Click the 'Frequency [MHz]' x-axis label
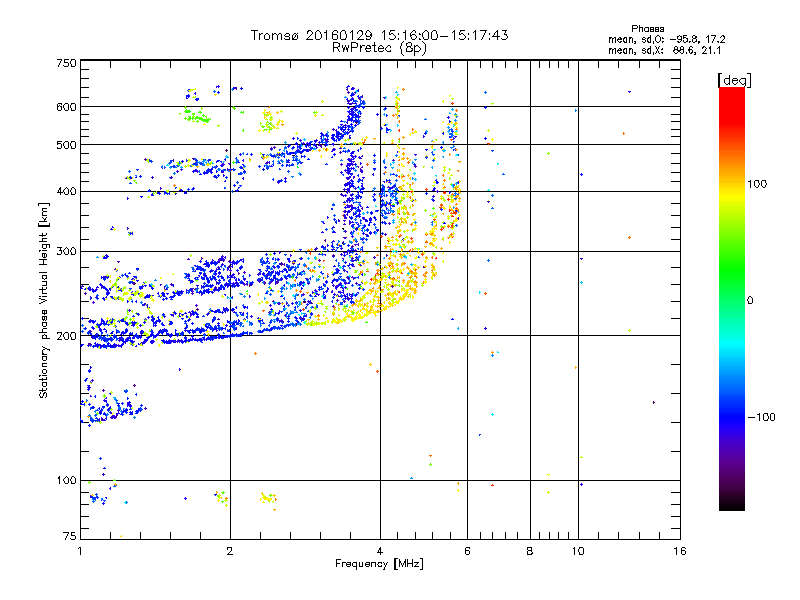Viewport: 800px width, 600px height. tap(379, 564)
